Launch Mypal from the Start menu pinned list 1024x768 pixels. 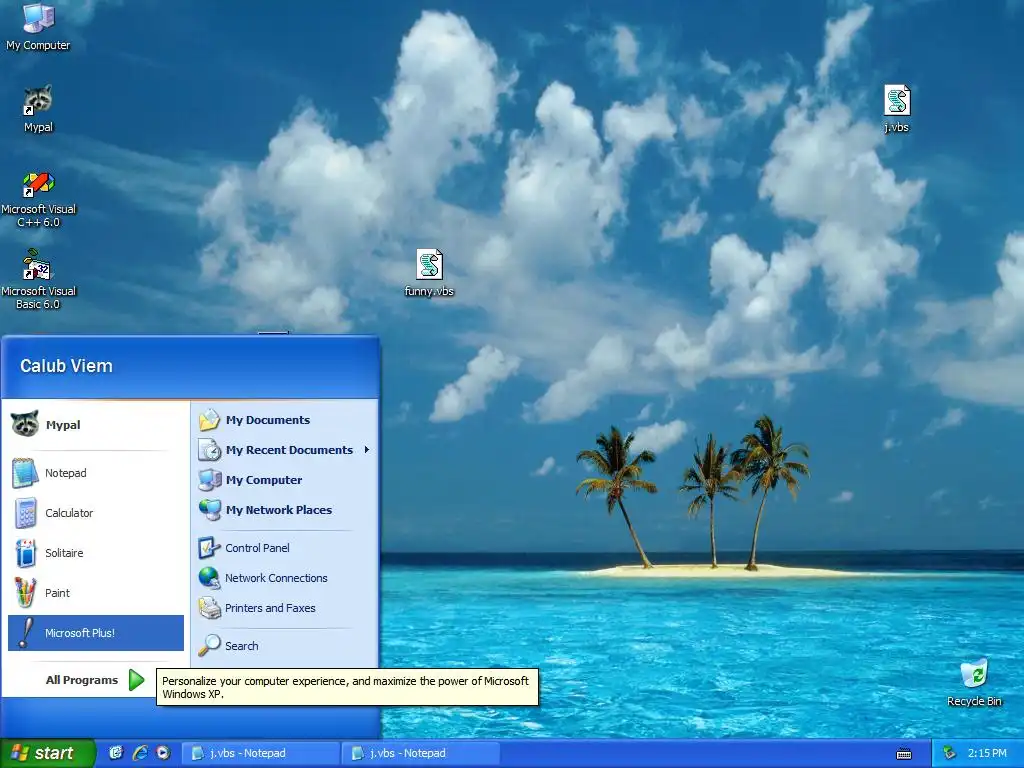click(95, 424)
